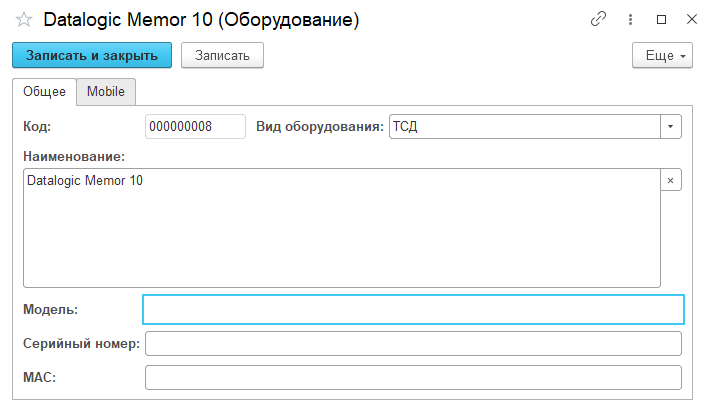Close the Datalogic Memor 10 form
The image size is (704, 406).
(x=691, y=19)
